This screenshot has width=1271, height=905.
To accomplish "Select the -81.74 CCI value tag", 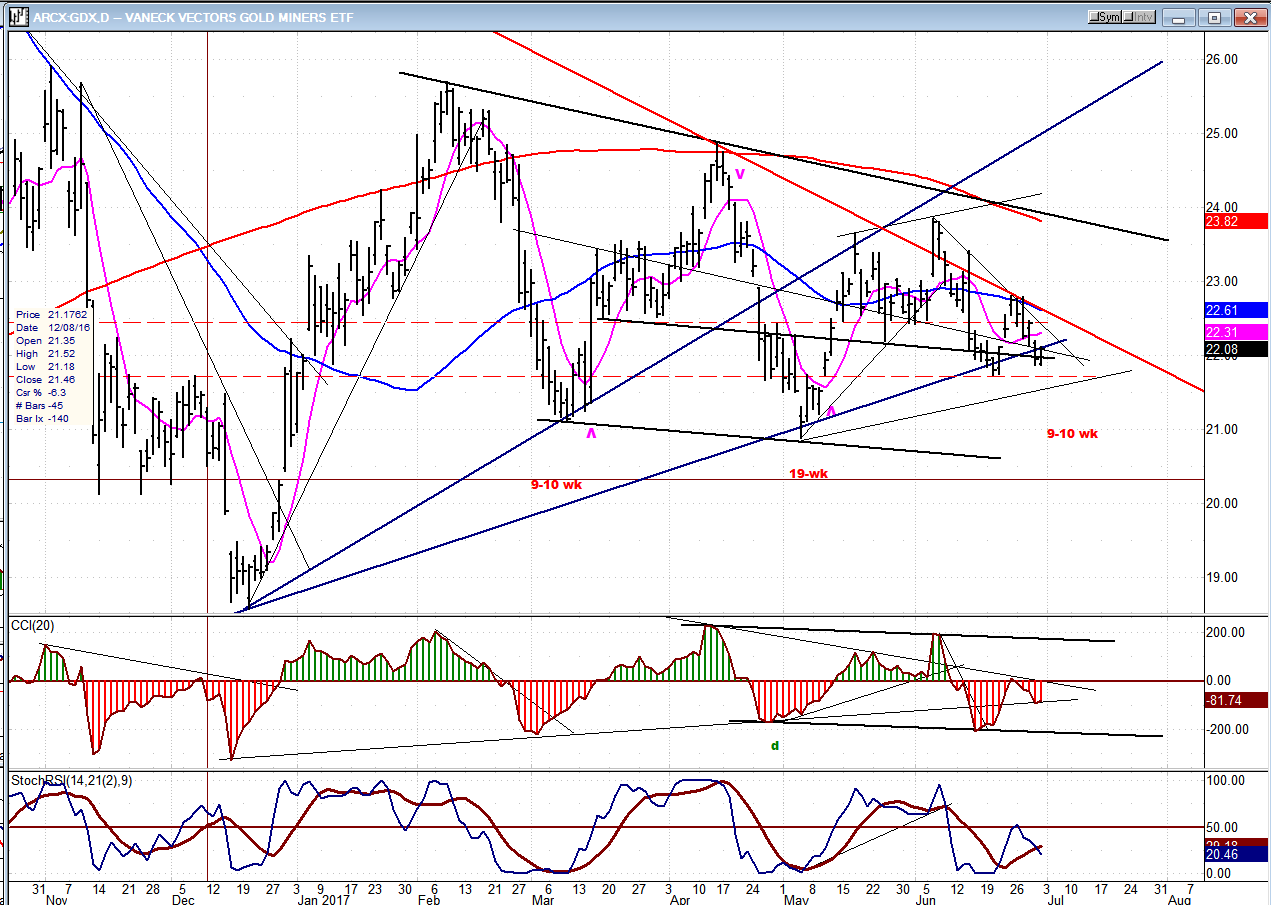I will (x=1238, y=700).
